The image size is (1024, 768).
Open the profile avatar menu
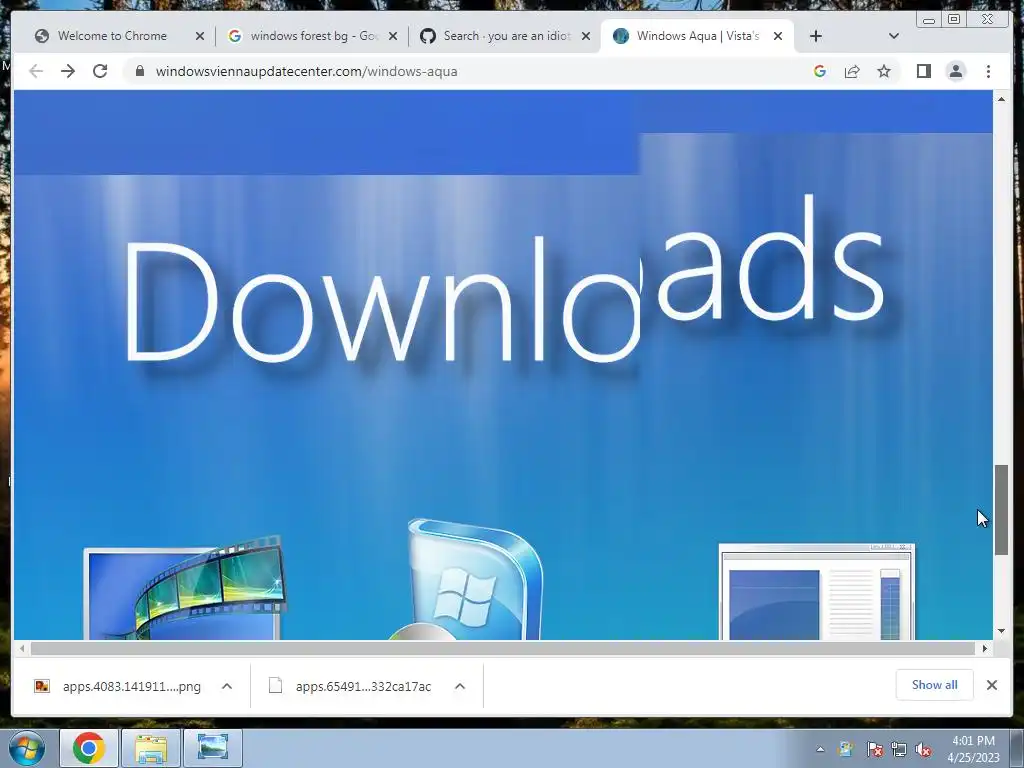955,71
